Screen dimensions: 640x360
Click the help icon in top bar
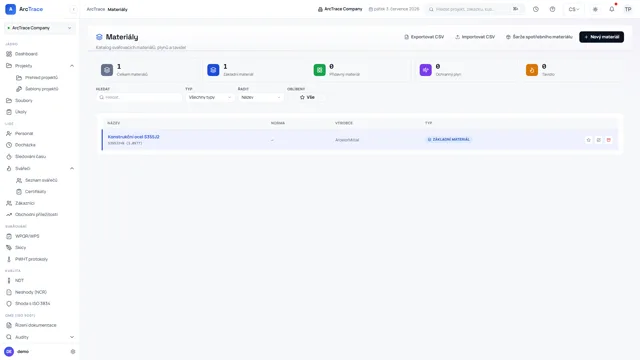[552, 9]
